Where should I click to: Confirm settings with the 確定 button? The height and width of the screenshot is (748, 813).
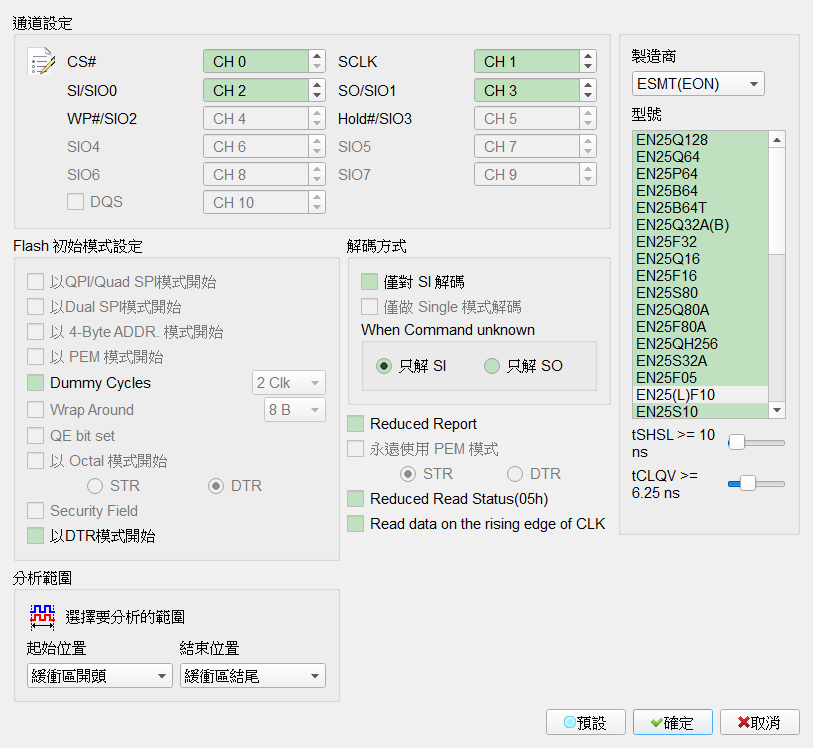click(672, 722)
